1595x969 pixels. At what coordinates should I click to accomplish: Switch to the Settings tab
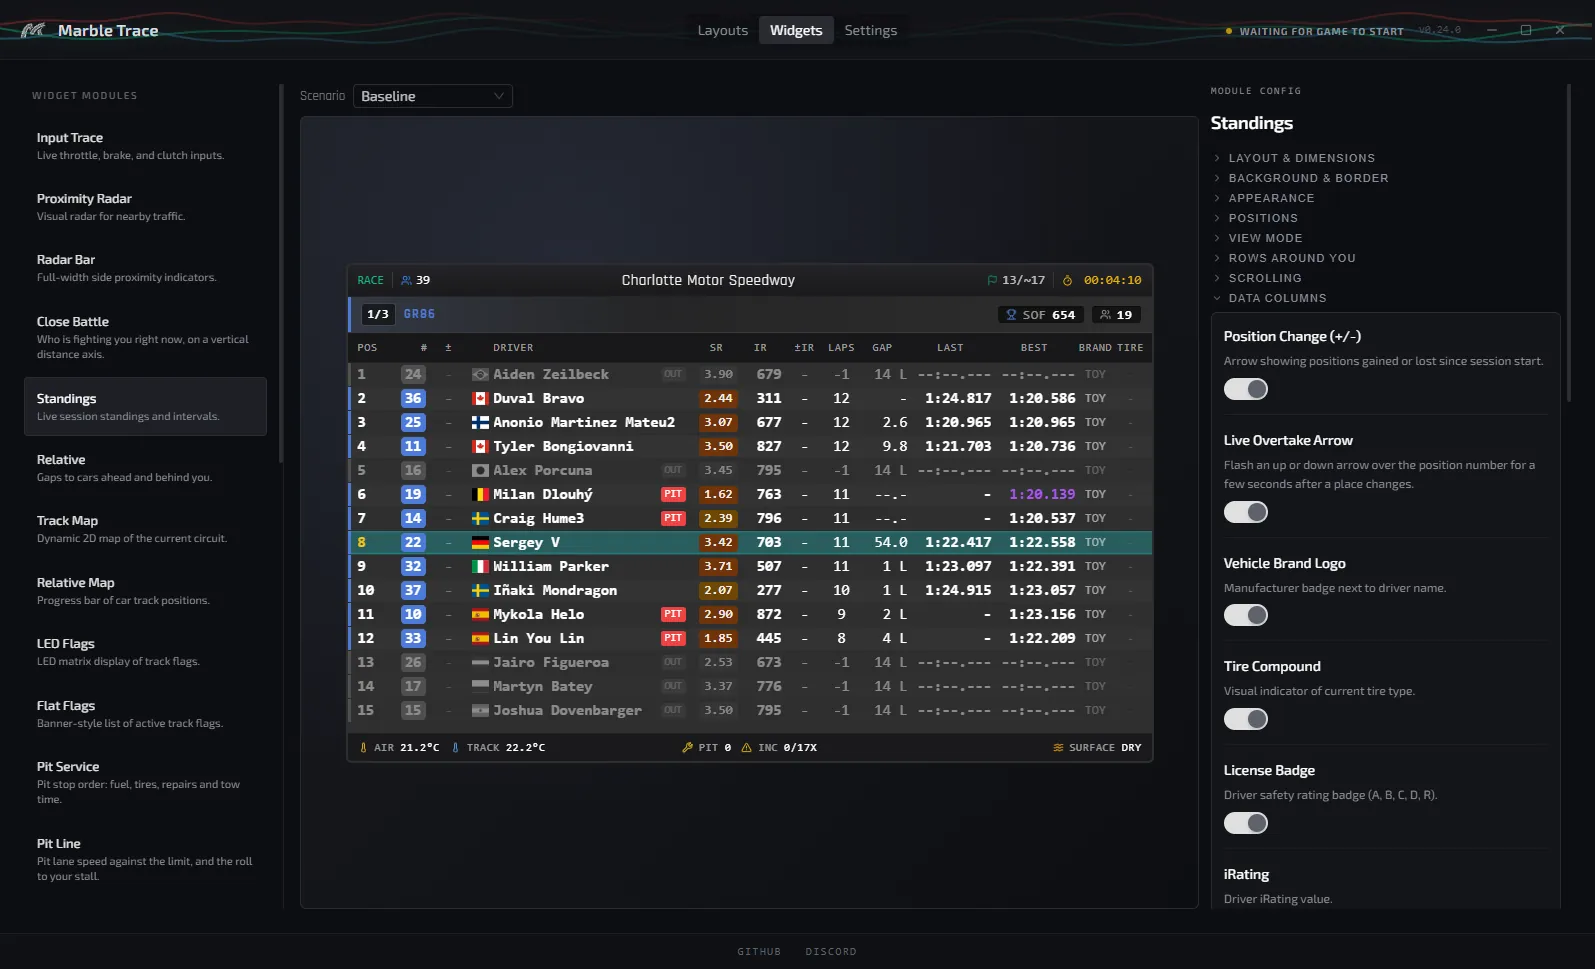pos(870,30)
